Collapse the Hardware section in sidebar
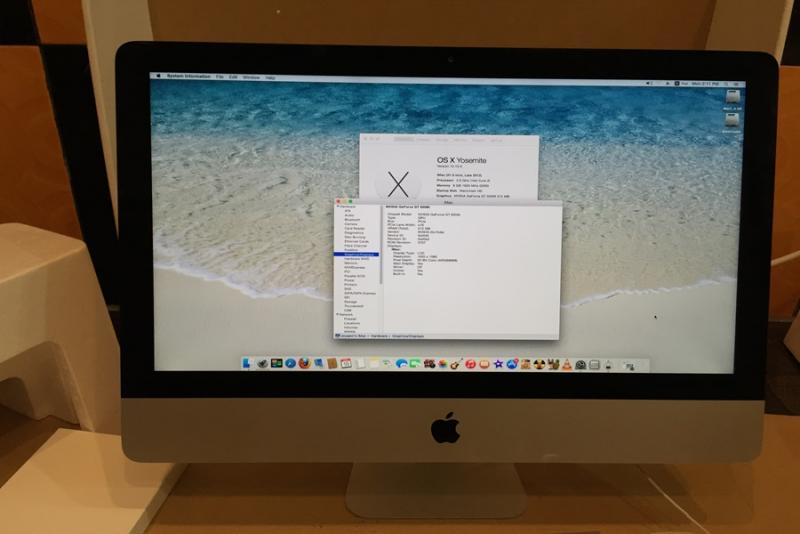 (x=338, y=207)
